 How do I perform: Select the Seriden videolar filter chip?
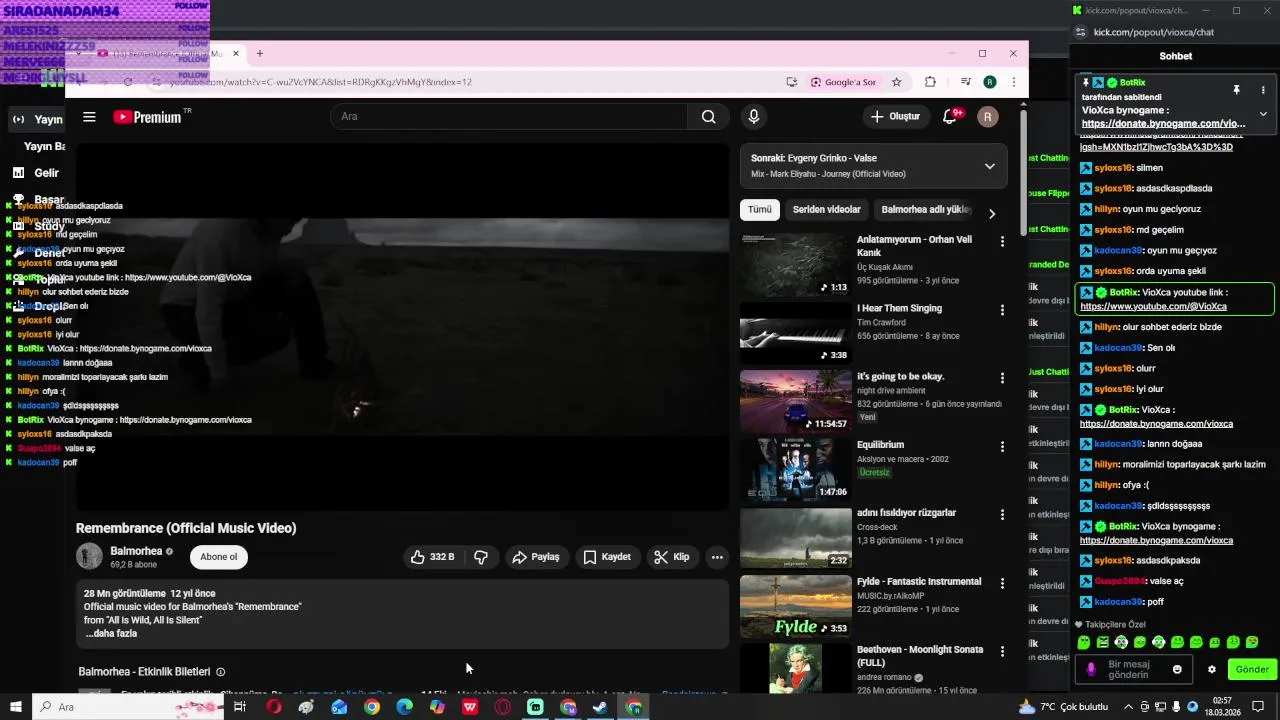coord(826,210)
